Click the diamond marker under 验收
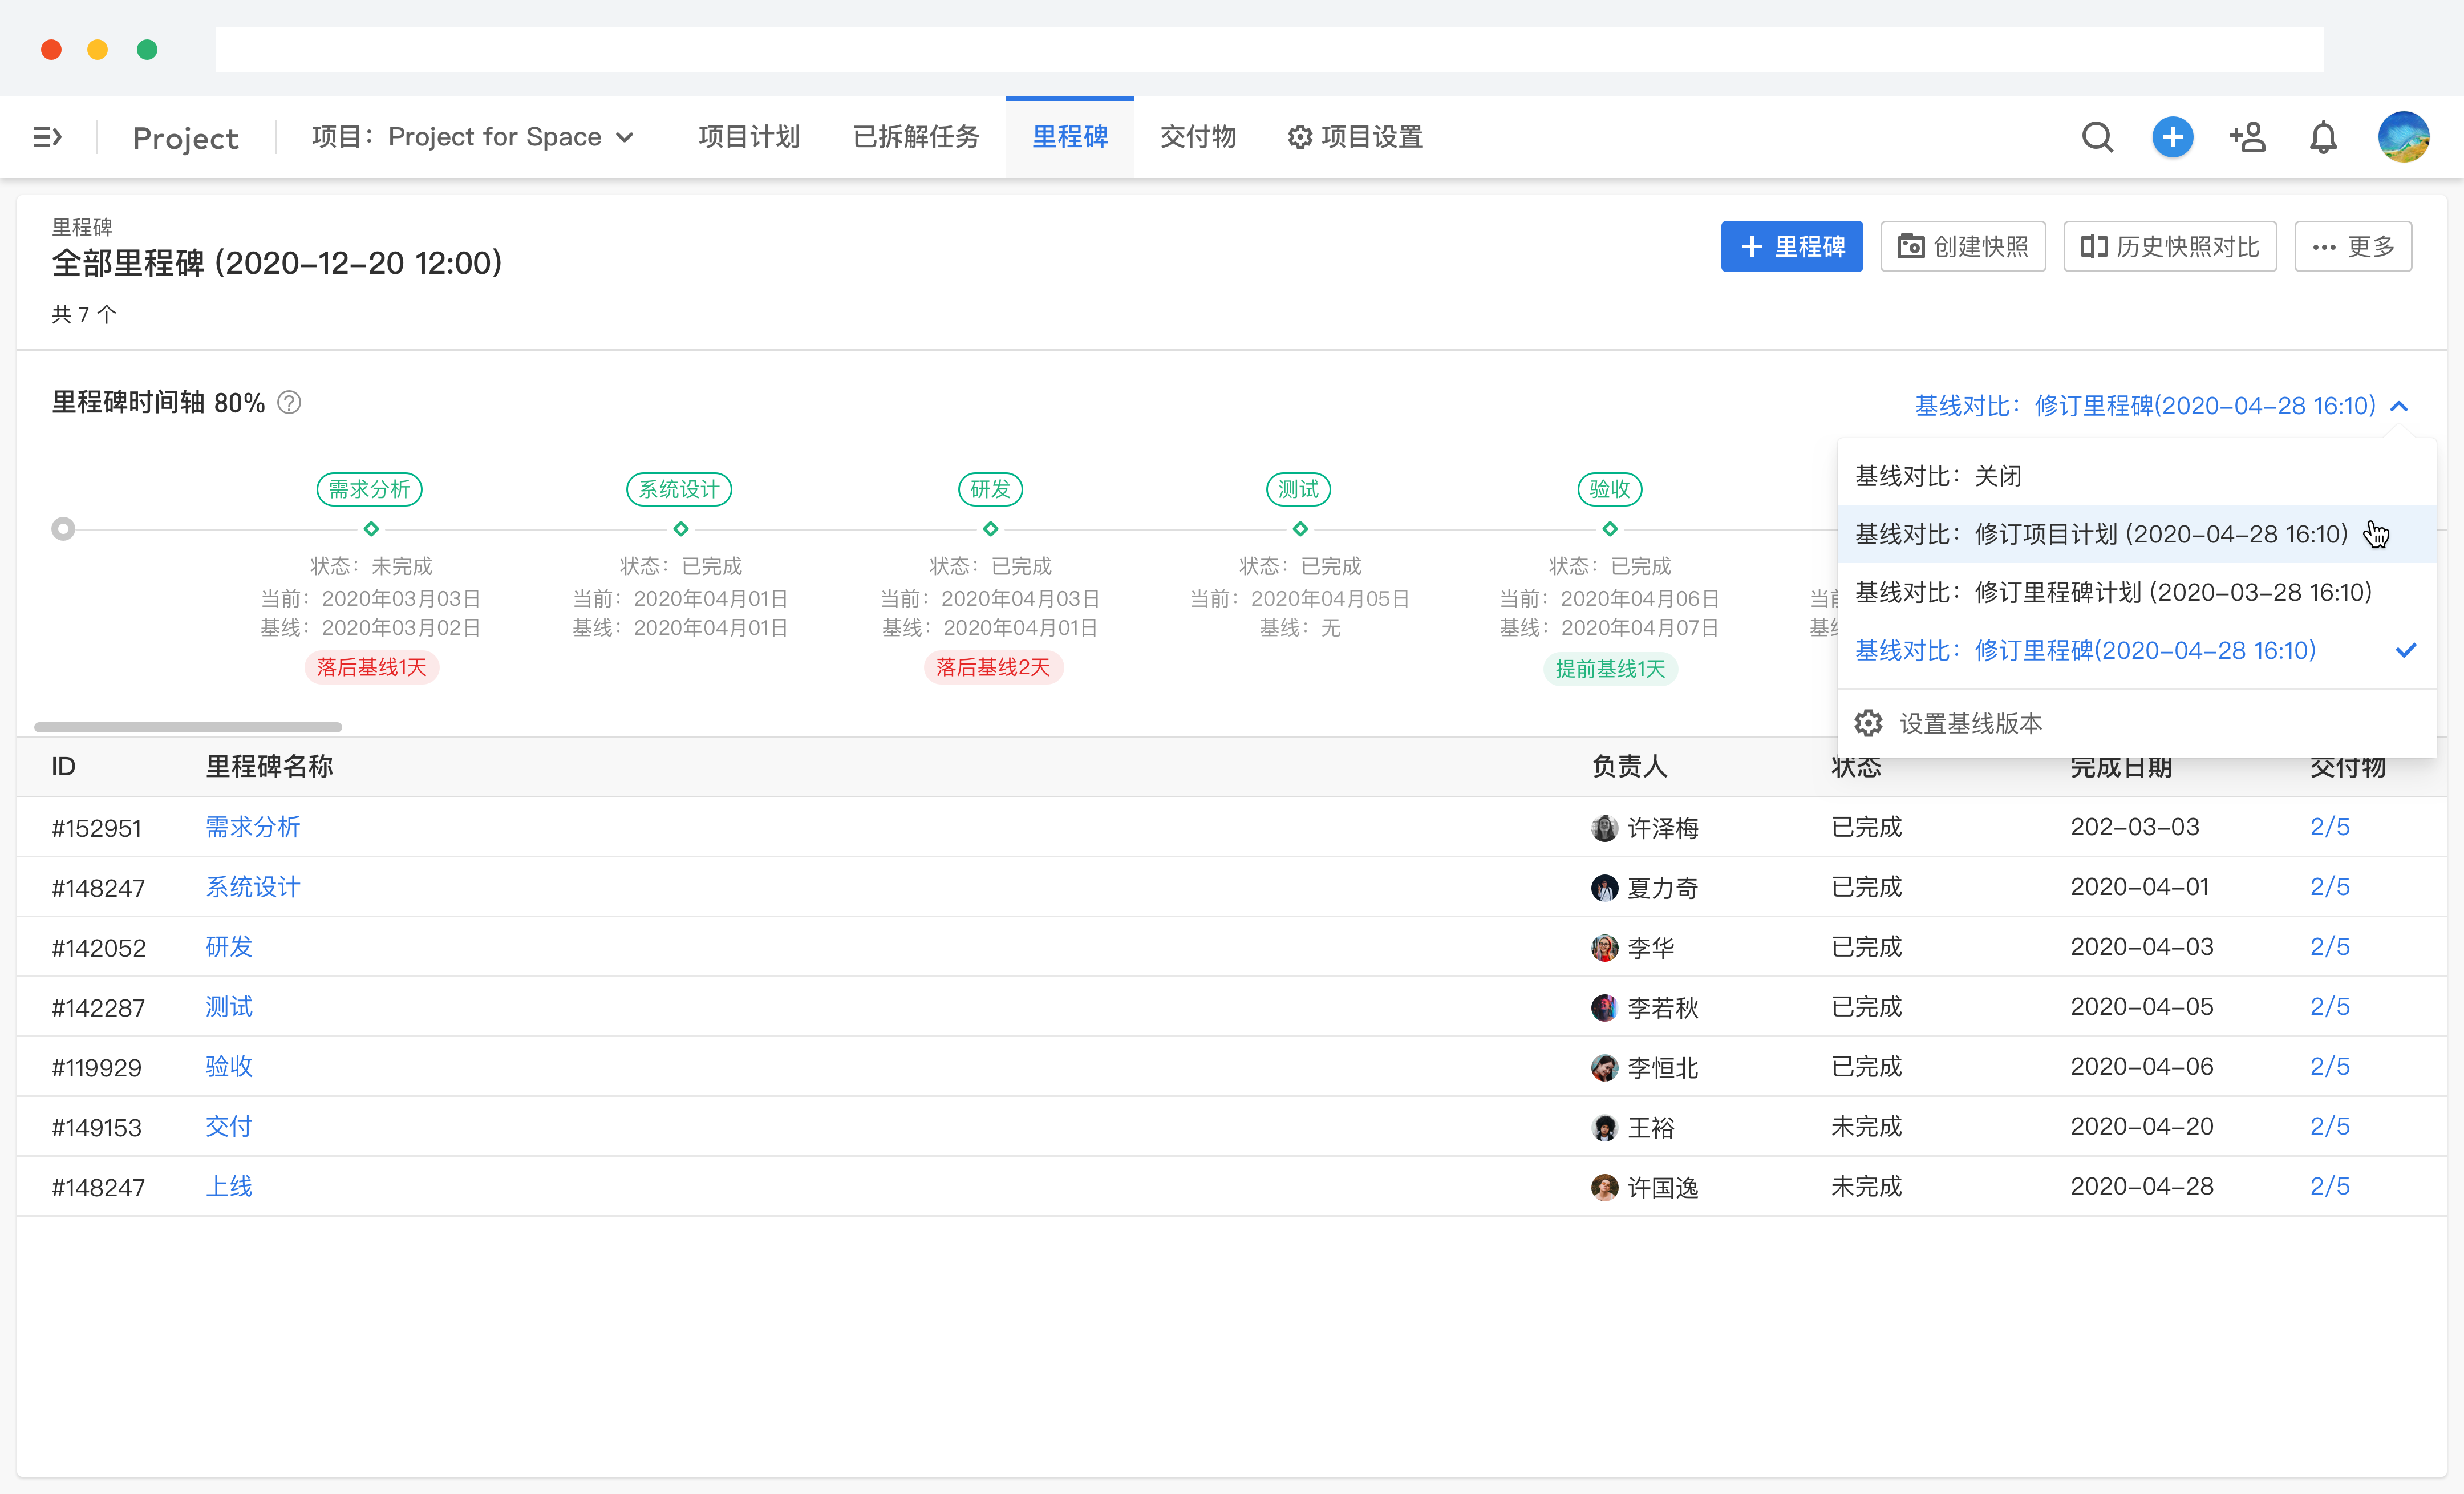The width and height of the screenshot is (2464, 1494). click(x=1609, y=529)
